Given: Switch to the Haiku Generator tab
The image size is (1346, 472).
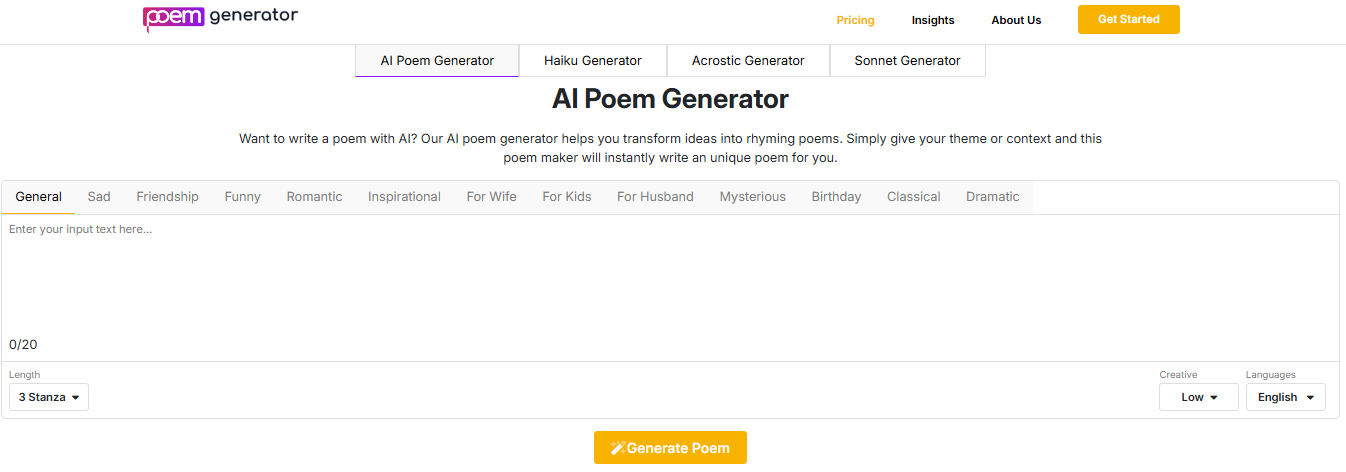Looking at the screenshot, I should pos(593,61).
